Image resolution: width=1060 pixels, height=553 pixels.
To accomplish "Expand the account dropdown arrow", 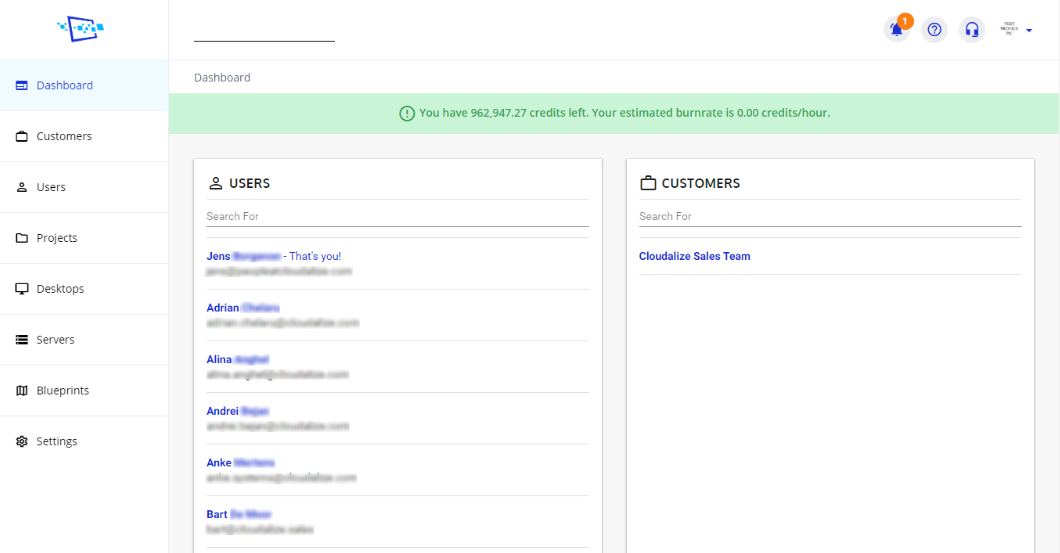I will [1029, 30].
